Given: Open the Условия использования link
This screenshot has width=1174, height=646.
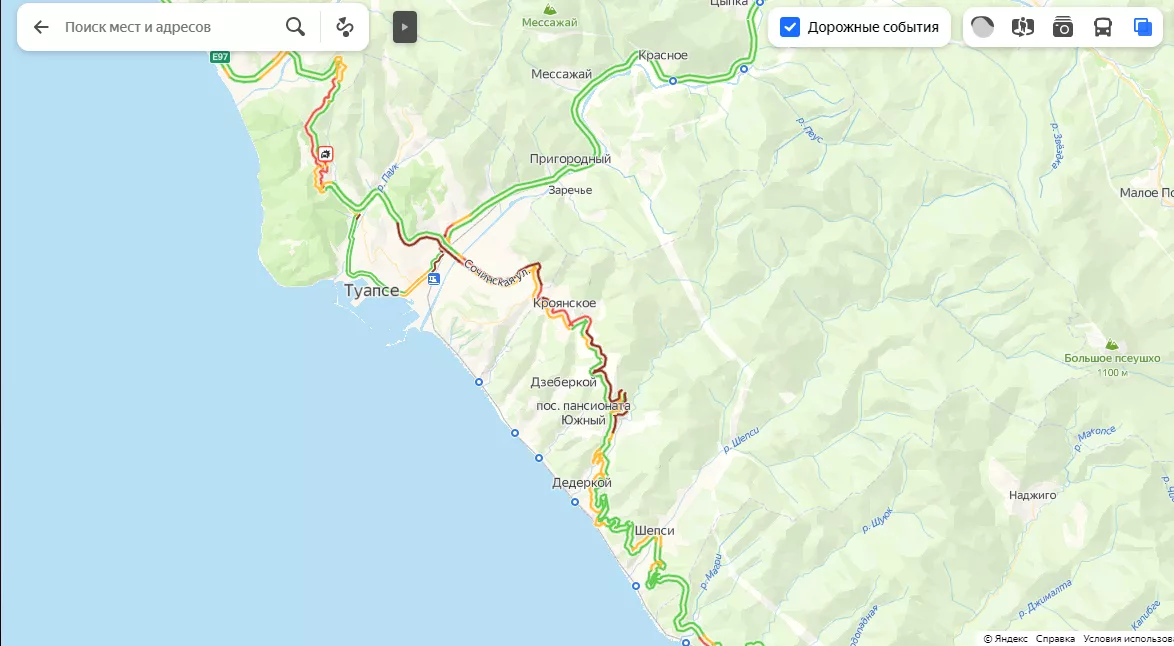Looking at the screenshot, I should 1128,639.
